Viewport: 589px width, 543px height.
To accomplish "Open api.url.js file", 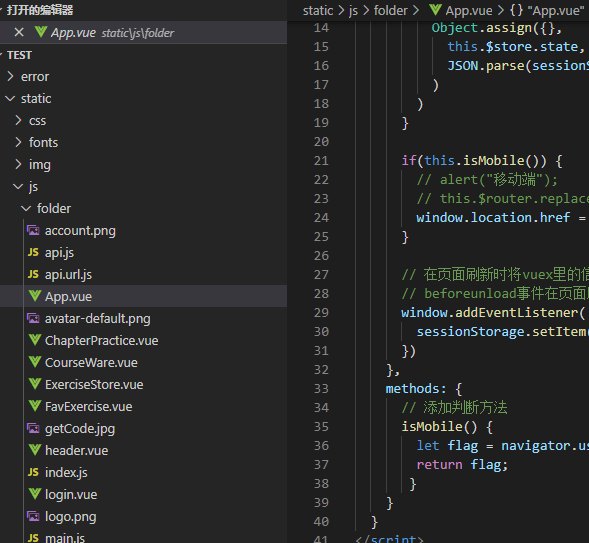I will click(68, 275).
